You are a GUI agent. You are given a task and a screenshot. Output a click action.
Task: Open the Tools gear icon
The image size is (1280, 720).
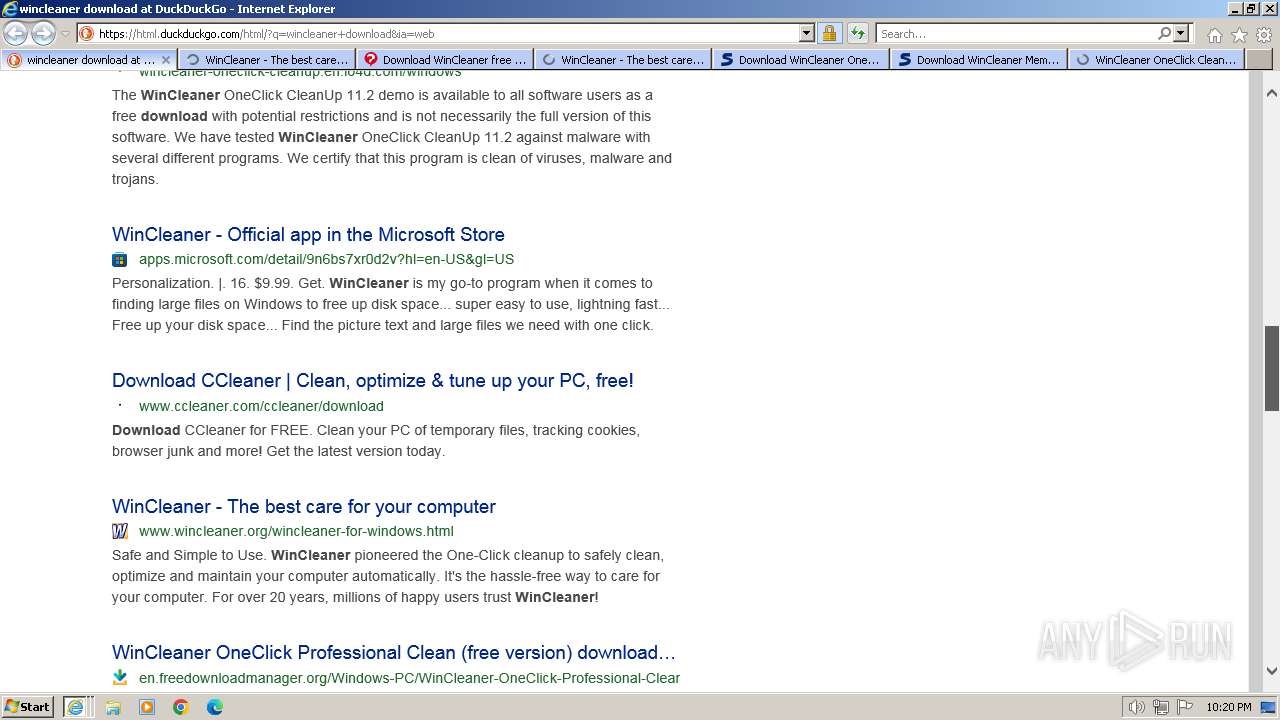pos(1263,35)
